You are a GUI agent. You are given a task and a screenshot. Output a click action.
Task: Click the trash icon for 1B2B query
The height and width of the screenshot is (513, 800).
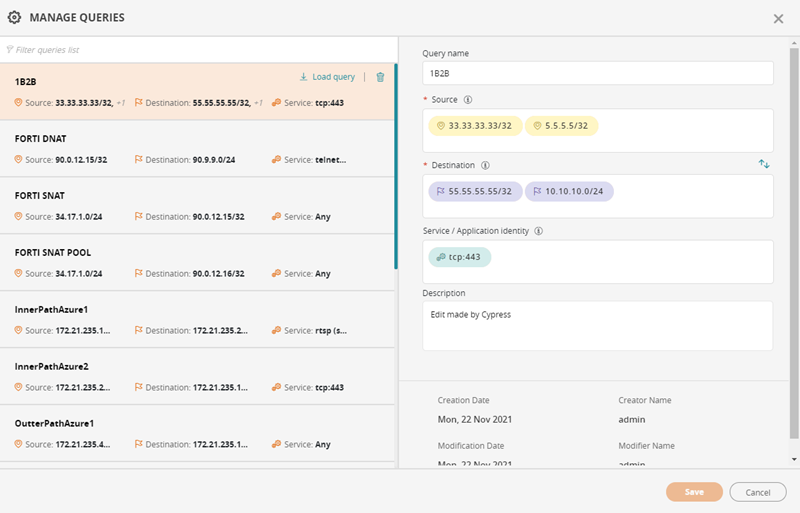pos(380,77)
